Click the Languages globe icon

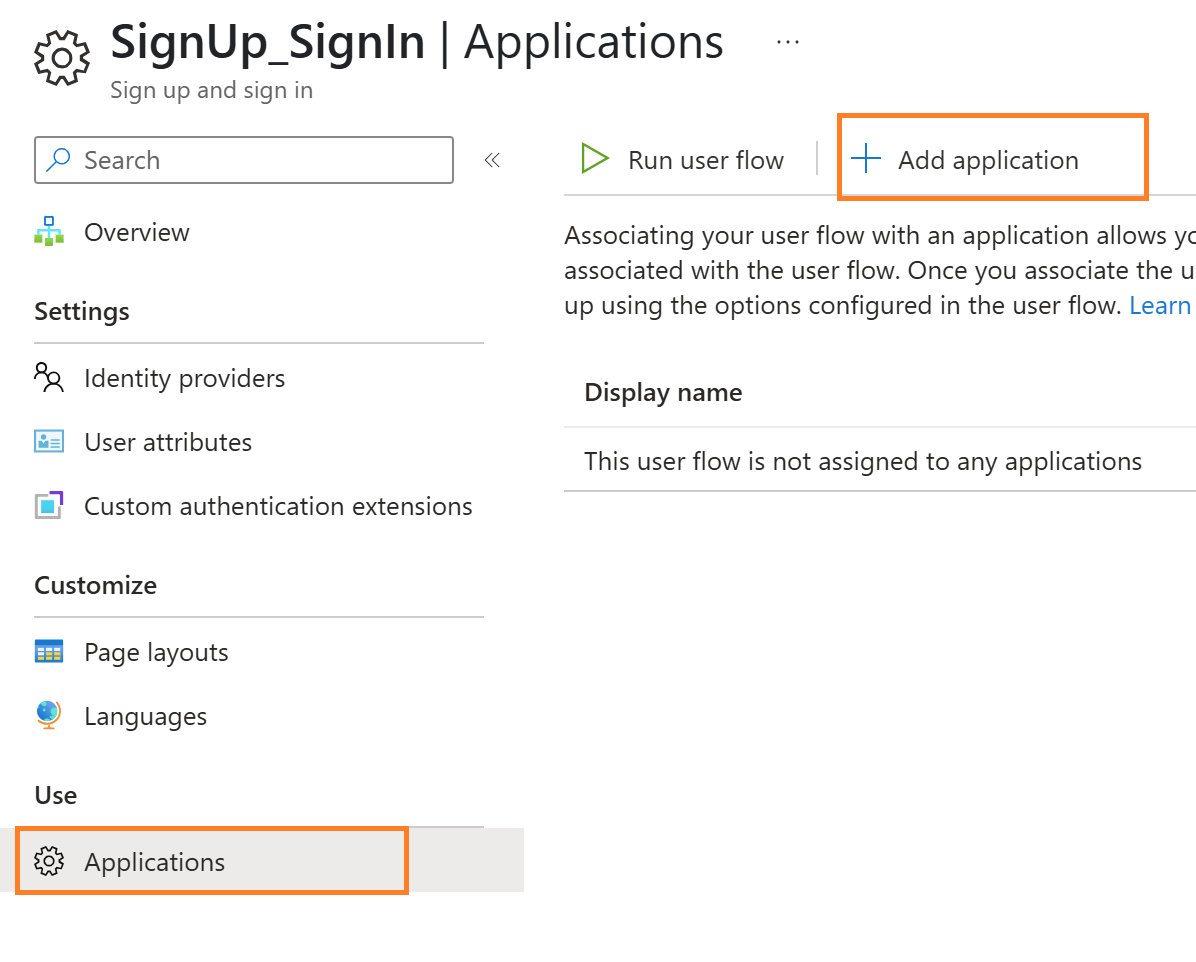[49, 716]
